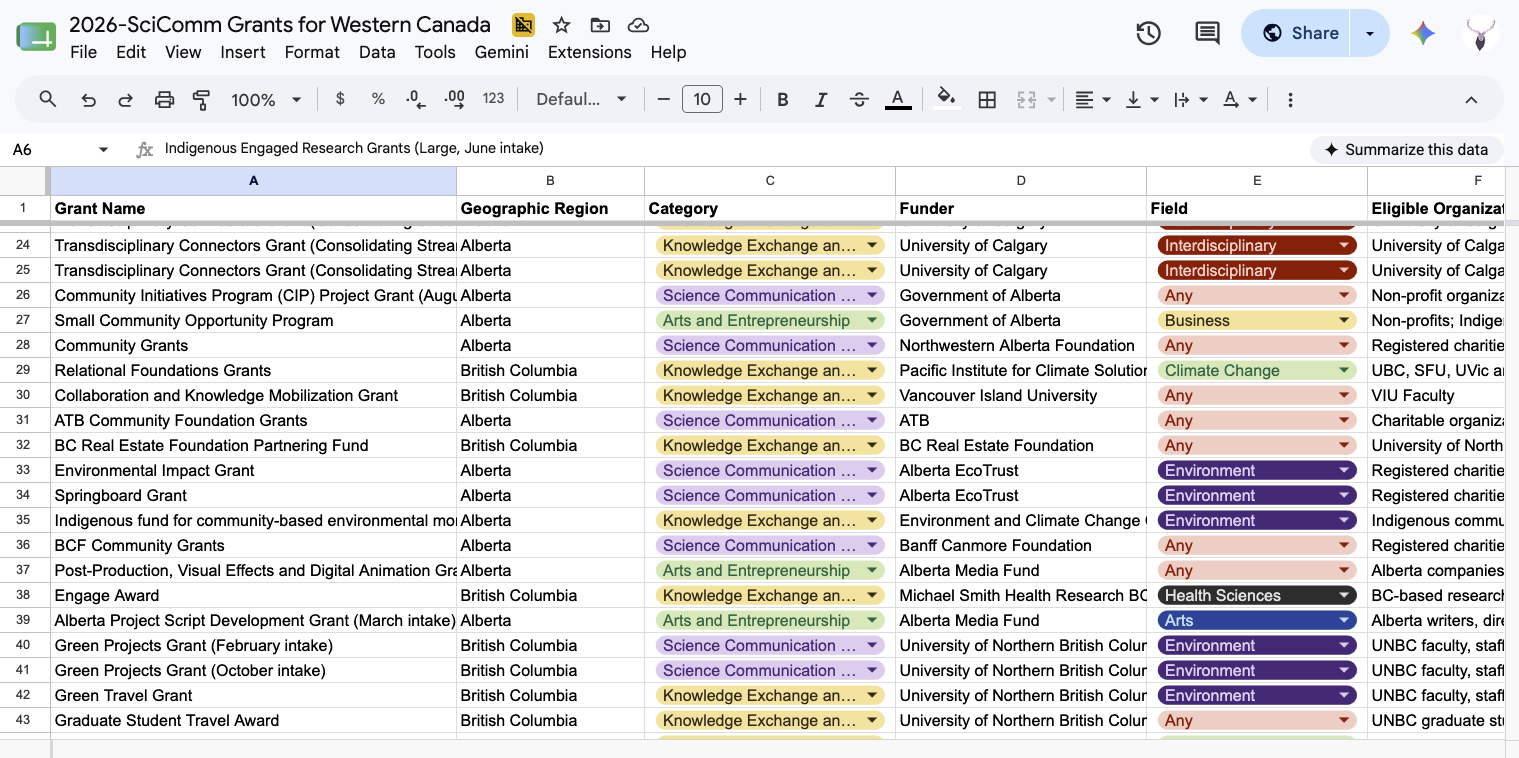Open Category dropdown for BCF Community Grants
This screenshot has height=758, width=1519.
click(872, 545)
